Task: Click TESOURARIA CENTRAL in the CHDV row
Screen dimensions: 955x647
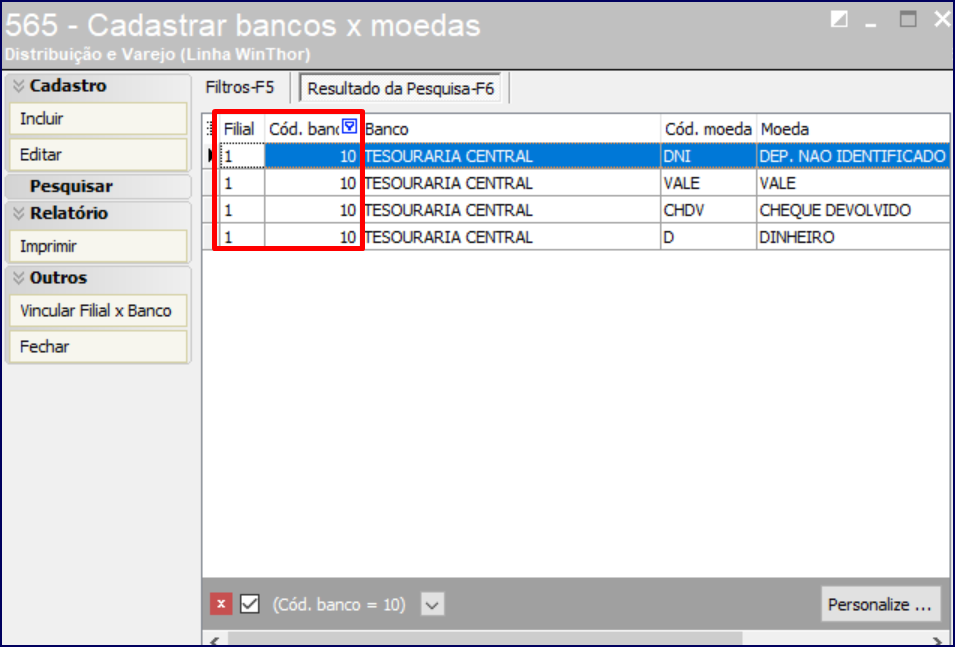Action: (x=511, y=210)
